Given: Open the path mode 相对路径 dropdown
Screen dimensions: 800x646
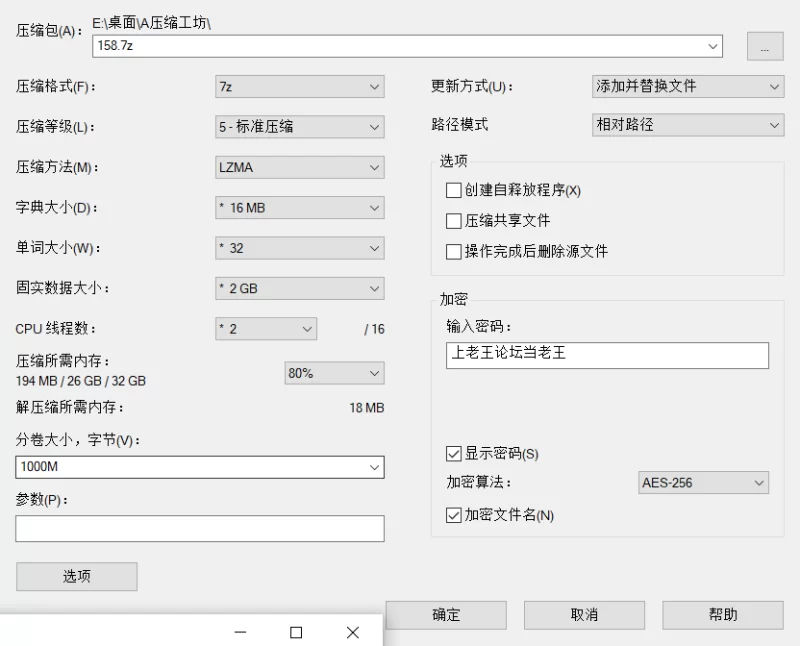Looking at the screenshot, I should click(688, 125).
